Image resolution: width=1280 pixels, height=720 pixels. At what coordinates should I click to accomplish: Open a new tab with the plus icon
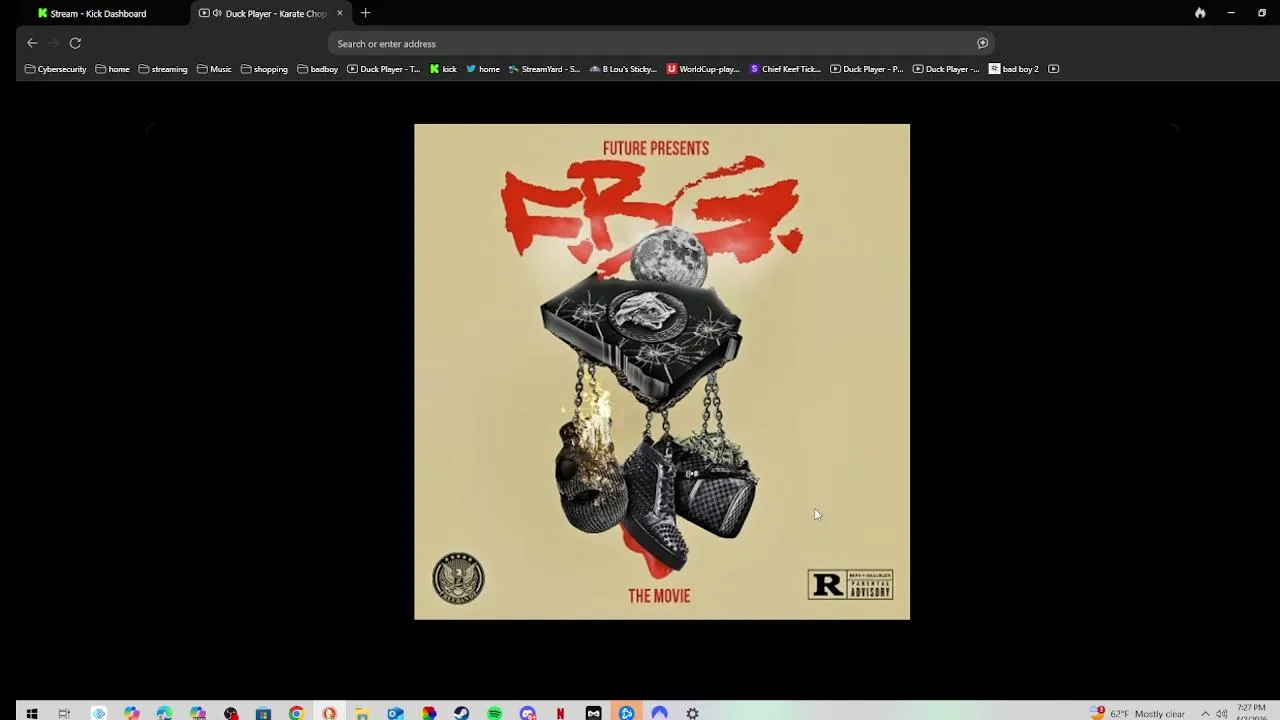coord(365,13)
